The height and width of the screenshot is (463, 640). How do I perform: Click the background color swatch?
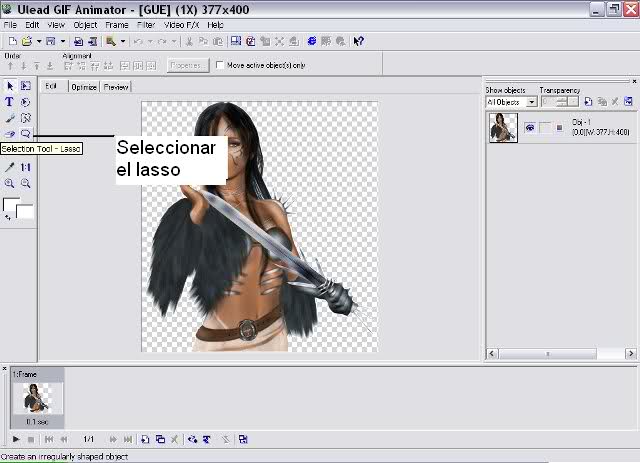[x=24, y=211]
